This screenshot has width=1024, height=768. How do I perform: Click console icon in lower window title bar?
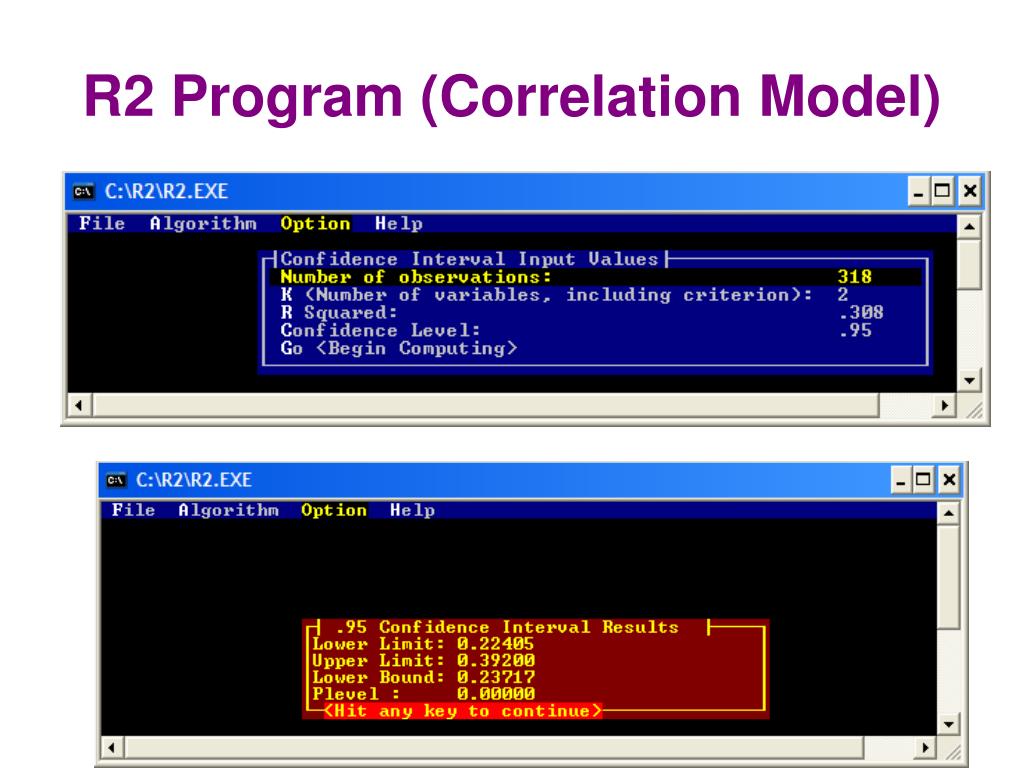coord(116,480)
